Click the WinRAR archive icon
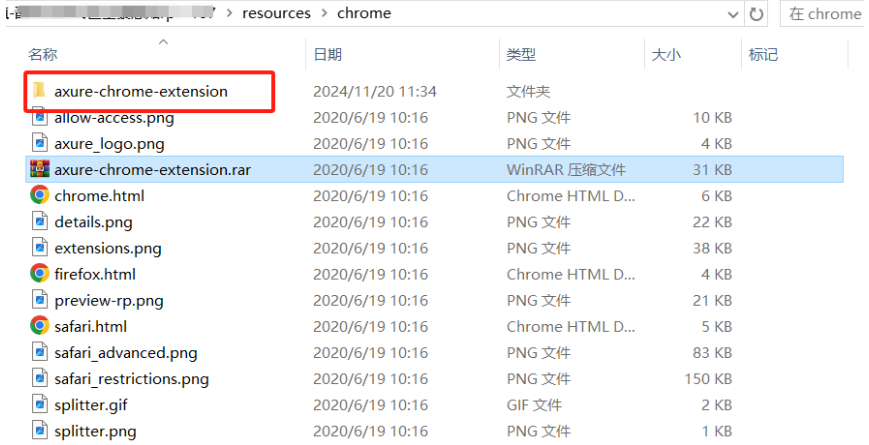Screen dimensions: 869x445 [39, 169]
